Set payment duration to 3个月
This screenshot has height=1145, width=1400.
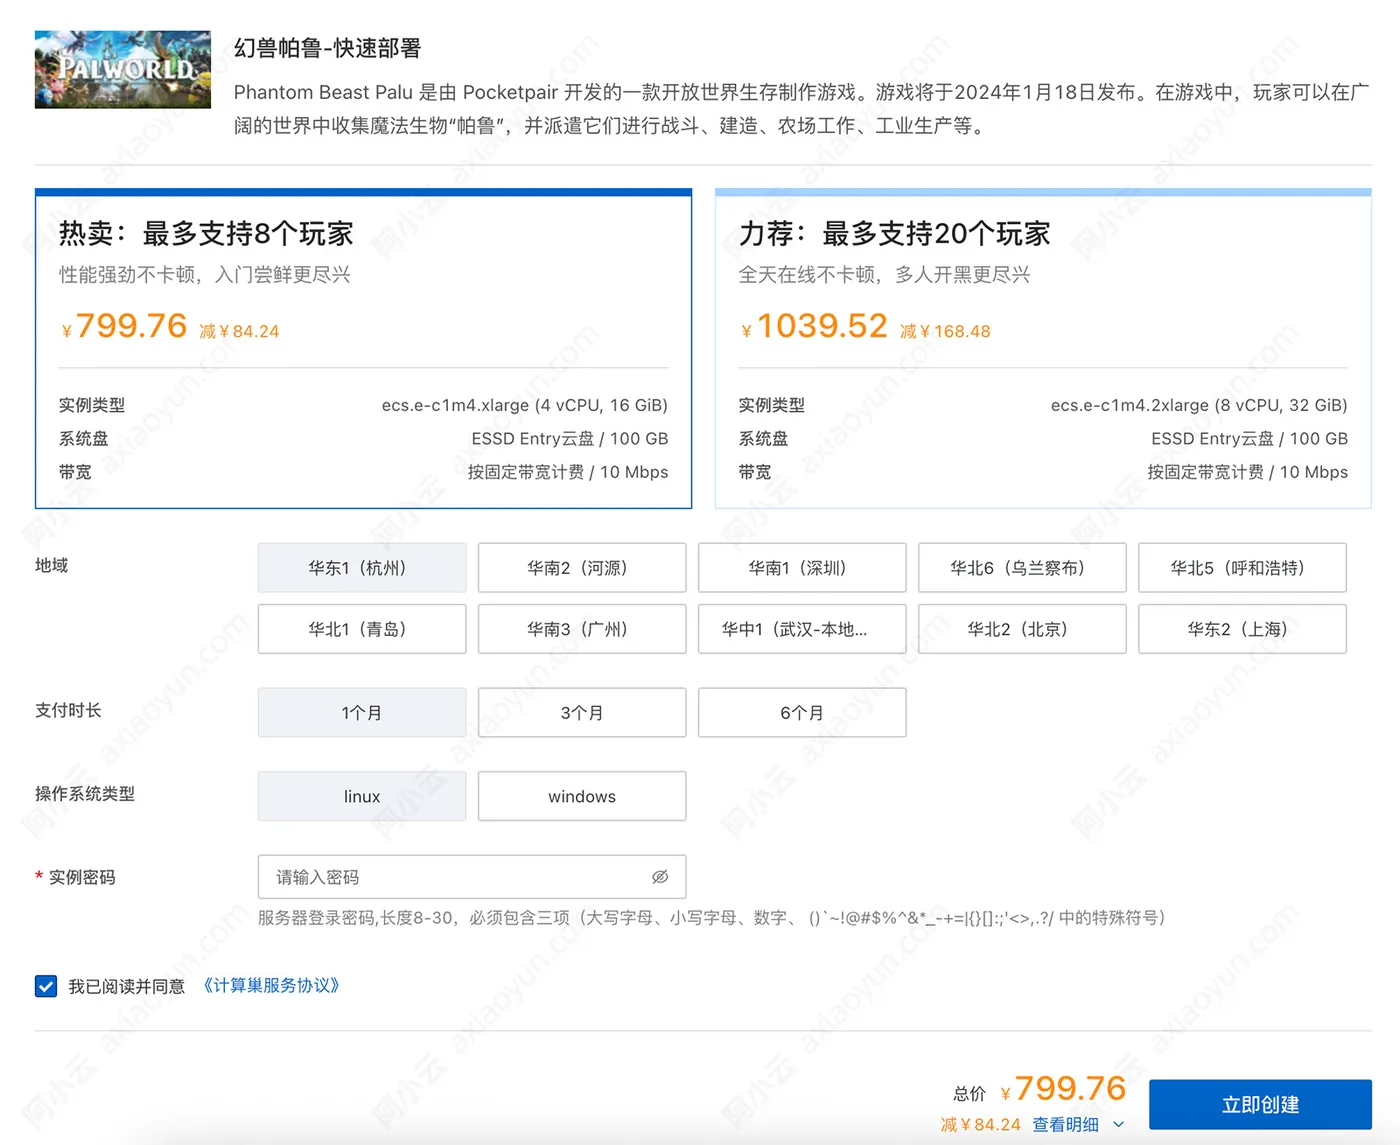point(582,713)
